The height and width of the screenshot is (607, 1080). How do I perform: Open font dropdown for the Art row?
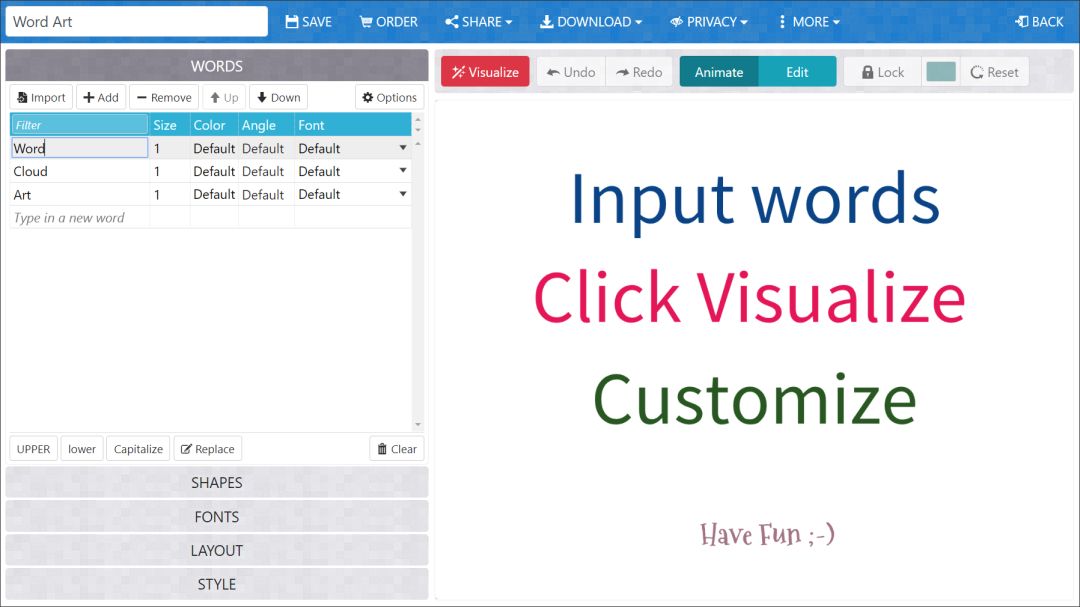pyautogui.click(x=402, y=194)
